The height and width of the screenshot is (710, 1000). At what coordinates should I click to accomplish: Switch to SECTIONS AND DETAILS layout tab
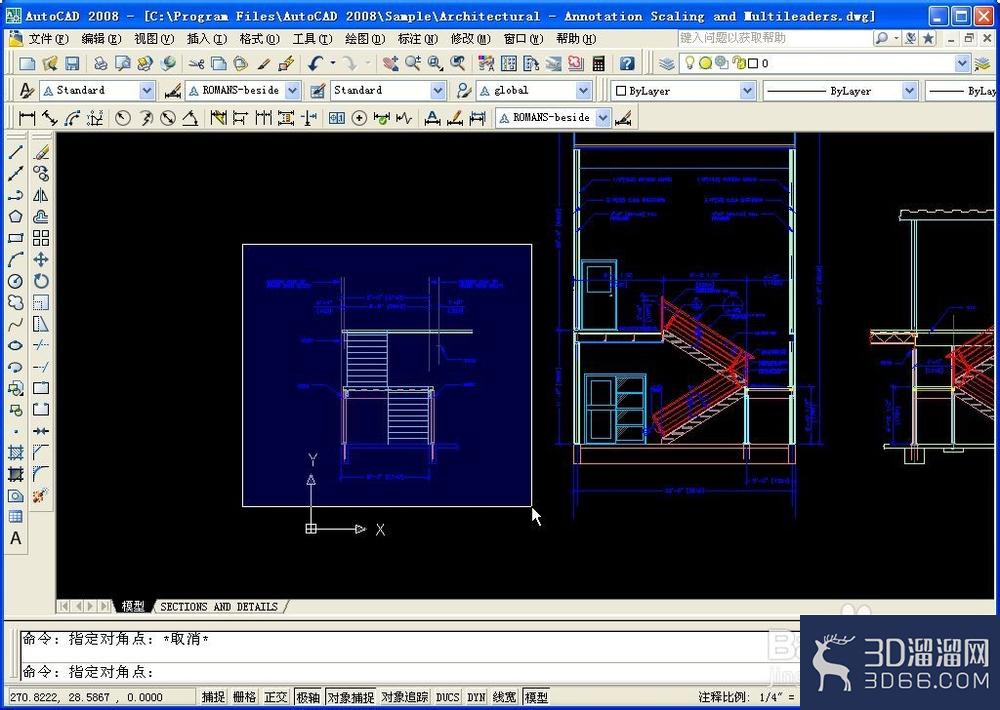click(219, 607)
